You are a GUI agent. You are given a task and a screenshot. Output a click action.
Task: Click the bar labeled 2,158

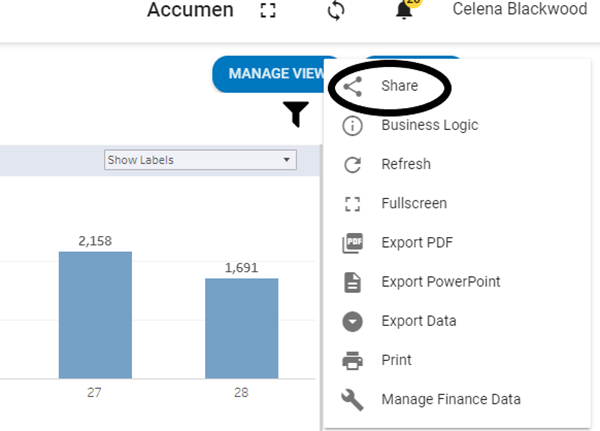[x=95, y=314]
